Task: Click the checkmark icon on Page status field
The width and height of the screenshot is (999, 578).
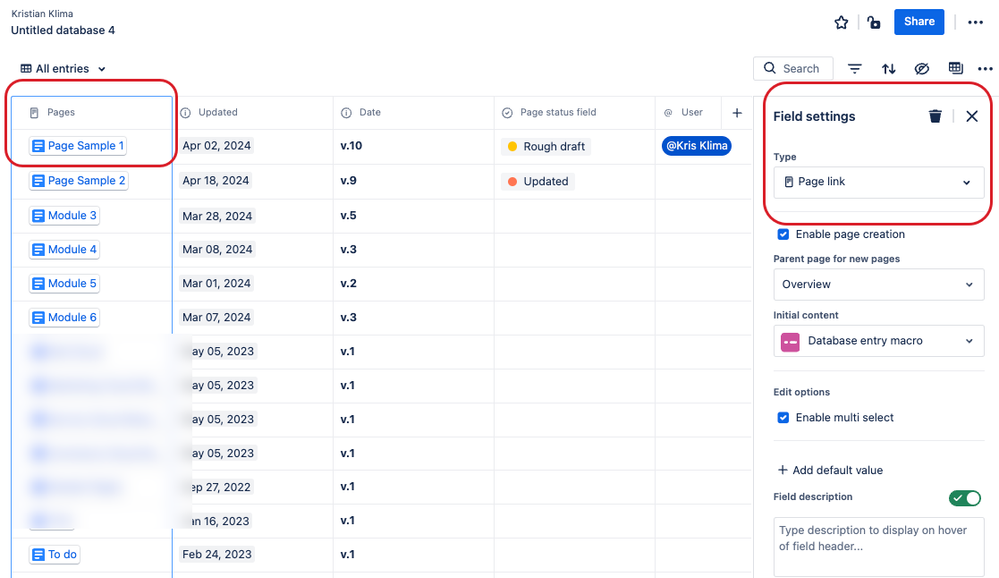Action: pos(508,112)
